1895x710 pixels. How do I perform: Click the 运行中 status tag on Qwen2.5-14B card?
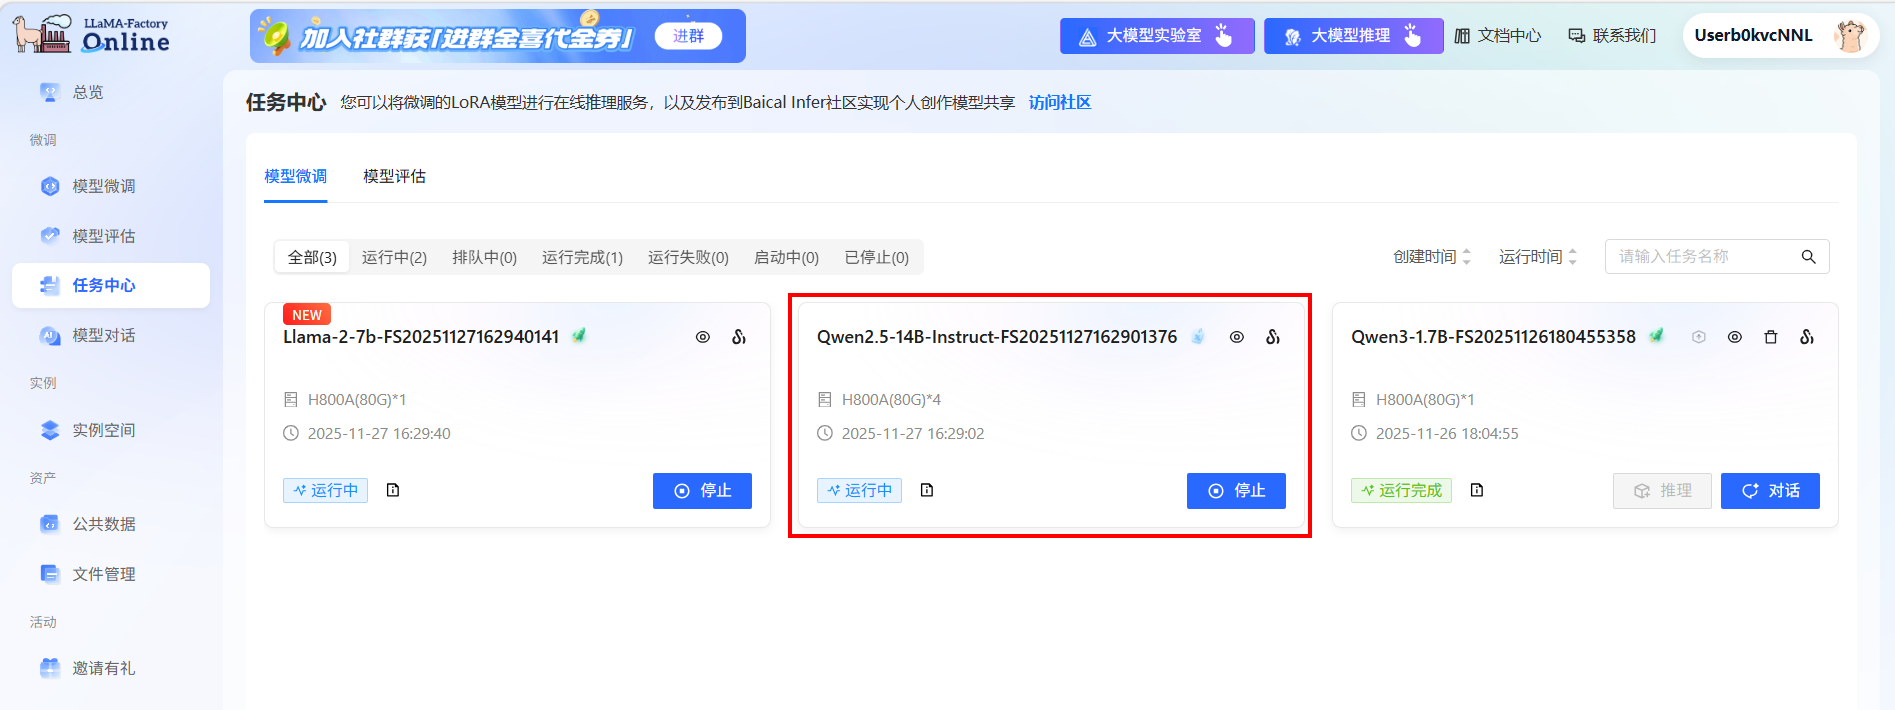tap(859, 490)
